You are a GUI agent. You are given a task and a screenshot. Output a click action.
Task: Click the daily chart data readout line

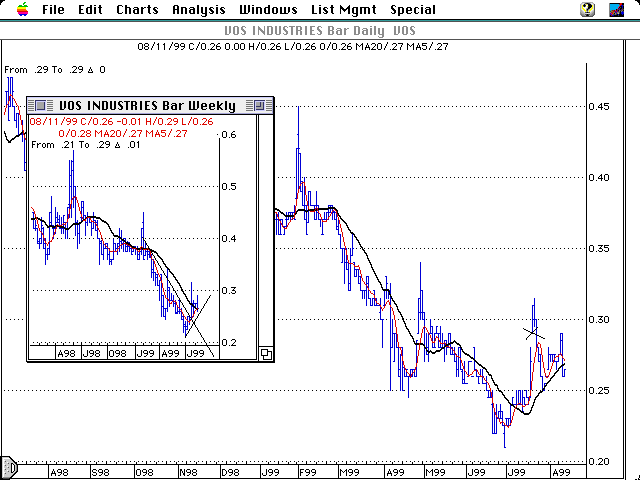(293, 47)
